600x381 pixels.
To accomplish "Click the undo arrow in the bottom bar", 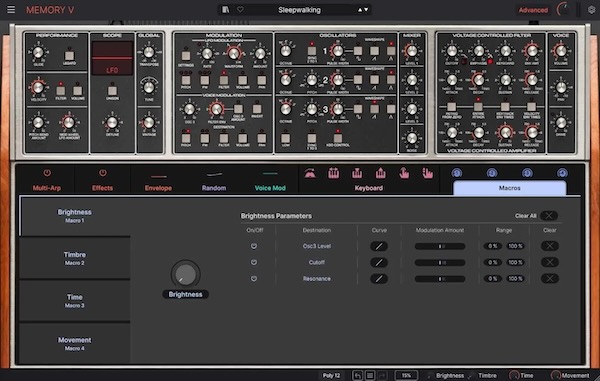I will (357, 376).
